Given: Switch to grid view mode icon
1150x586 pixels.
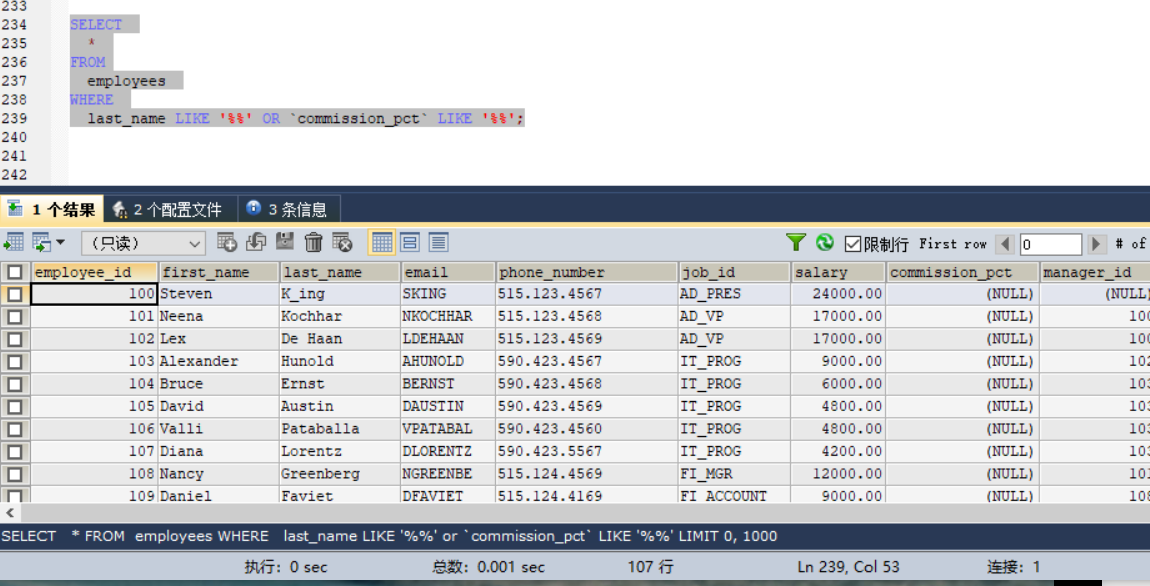Looking at the screenshot, I should [381, 242].
